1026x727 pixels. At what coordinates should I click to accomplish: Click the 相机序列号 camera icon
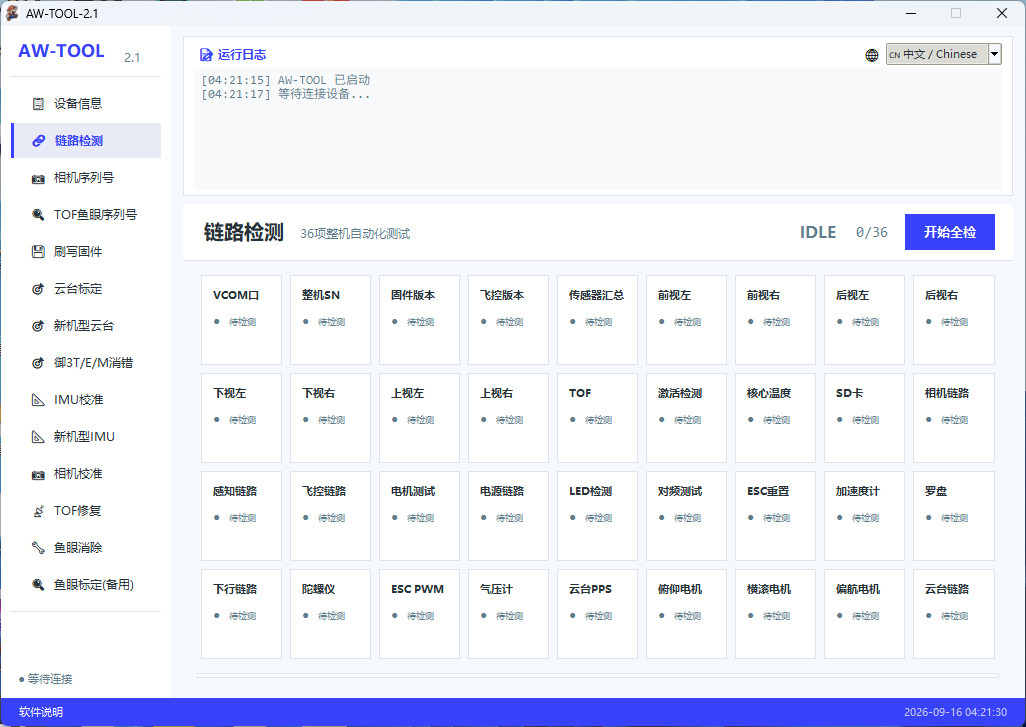click(39, 178)
